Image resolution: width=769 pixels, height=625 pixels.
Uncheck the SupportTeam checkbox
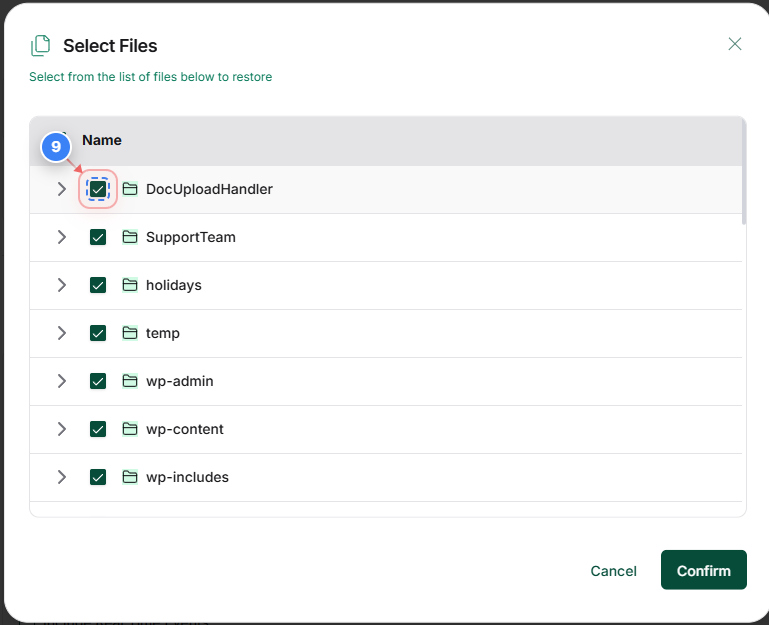pyautogui.click(x=98, y=237)
